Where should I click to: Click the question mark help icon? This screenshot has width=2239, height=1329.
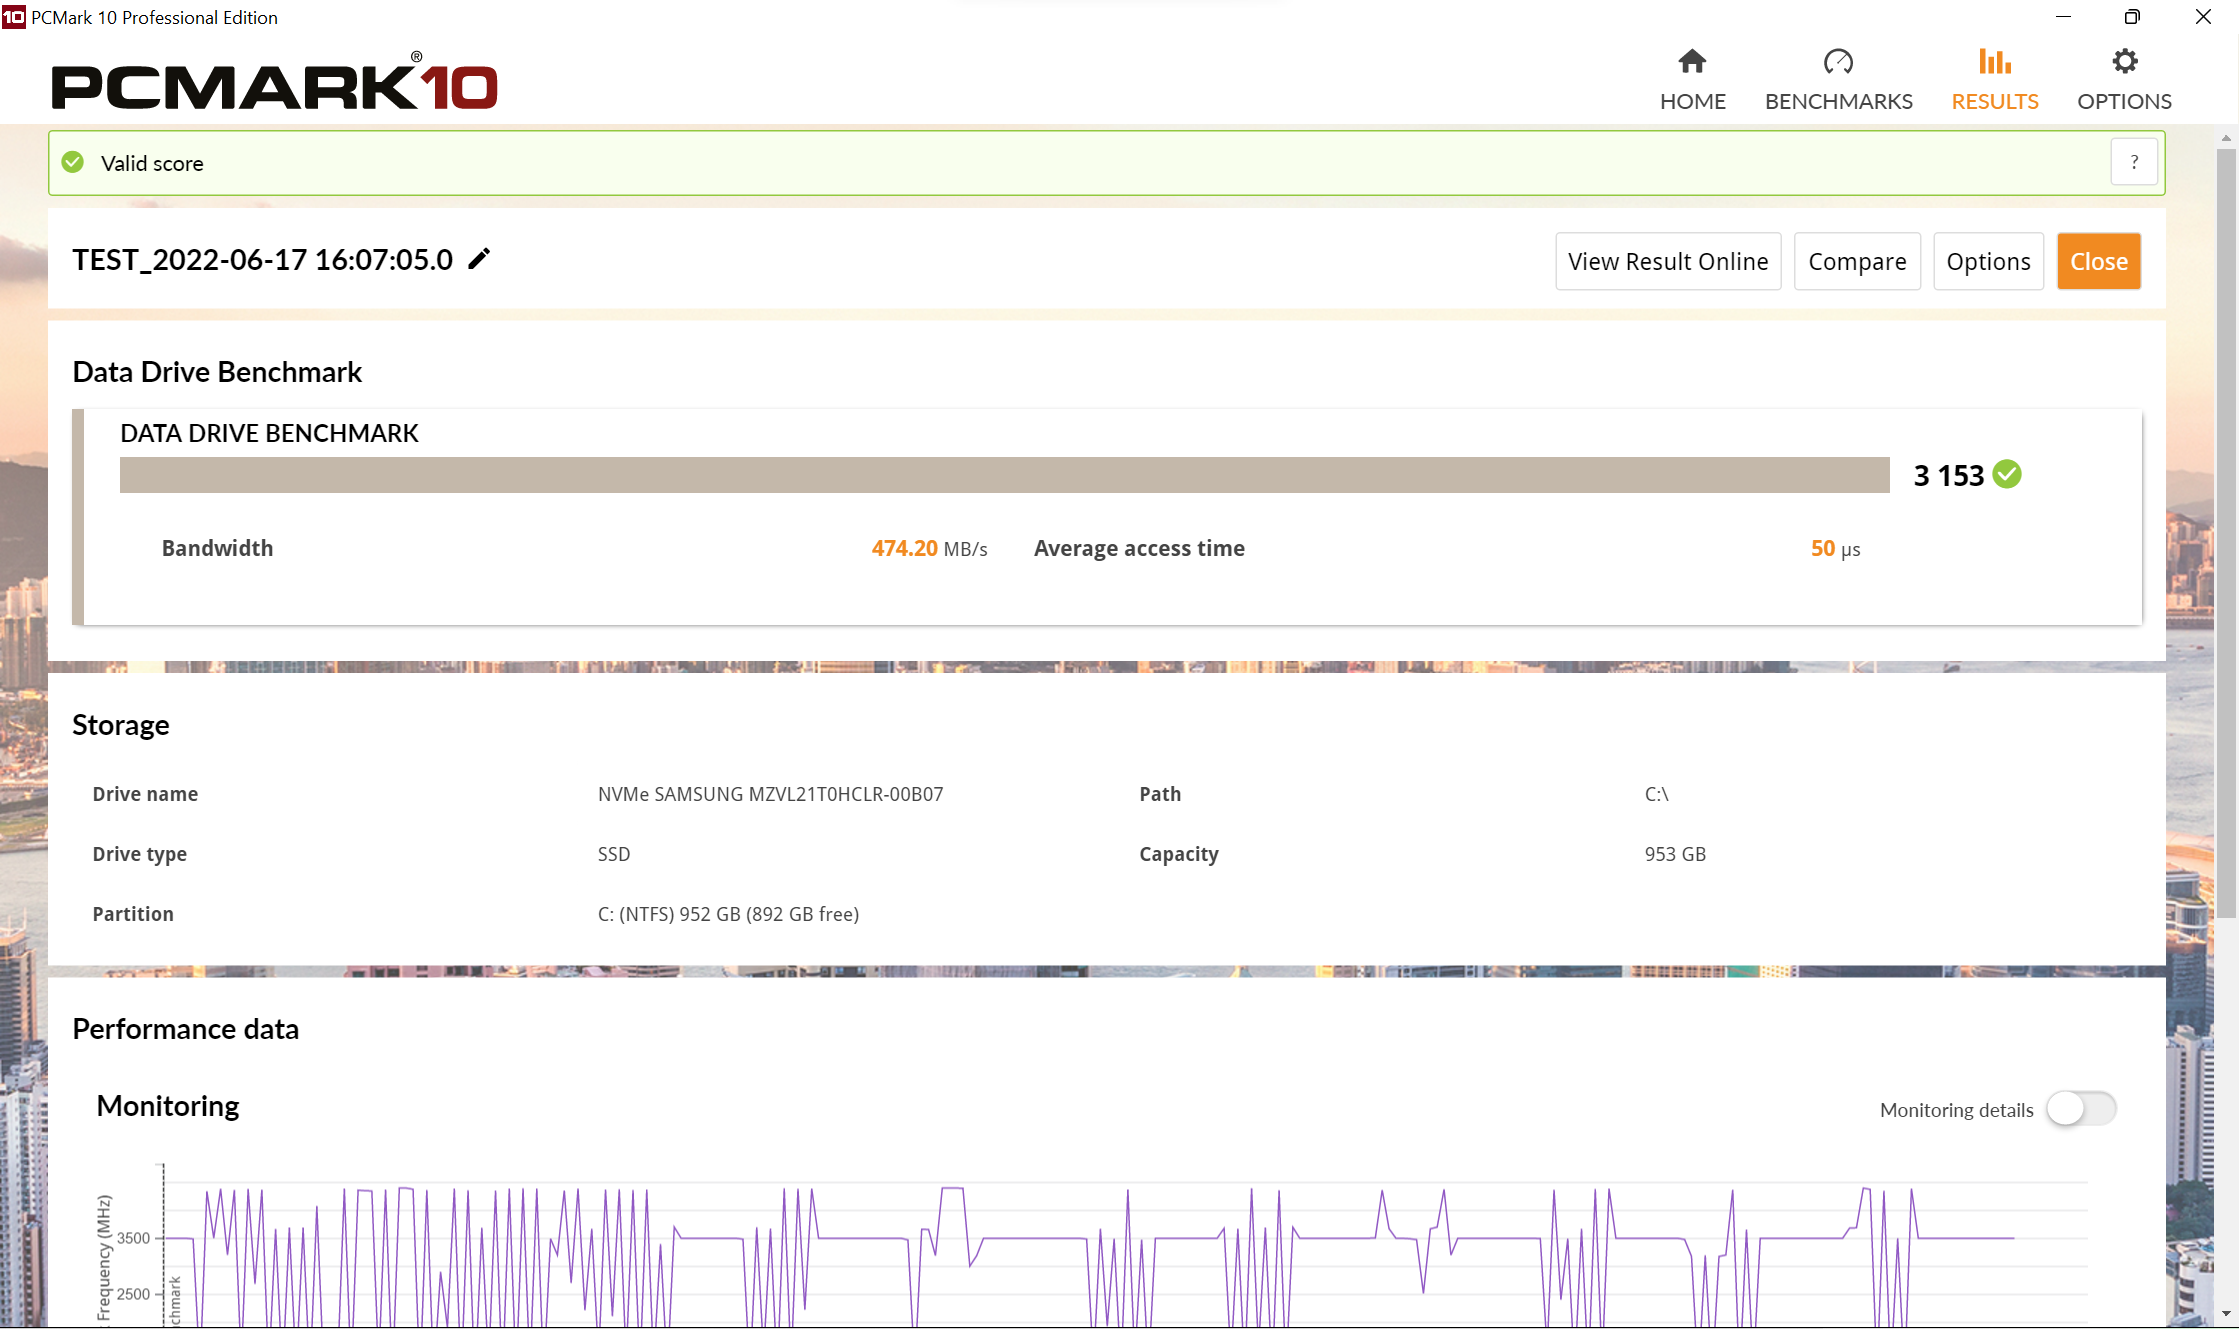coord(2135,163)
